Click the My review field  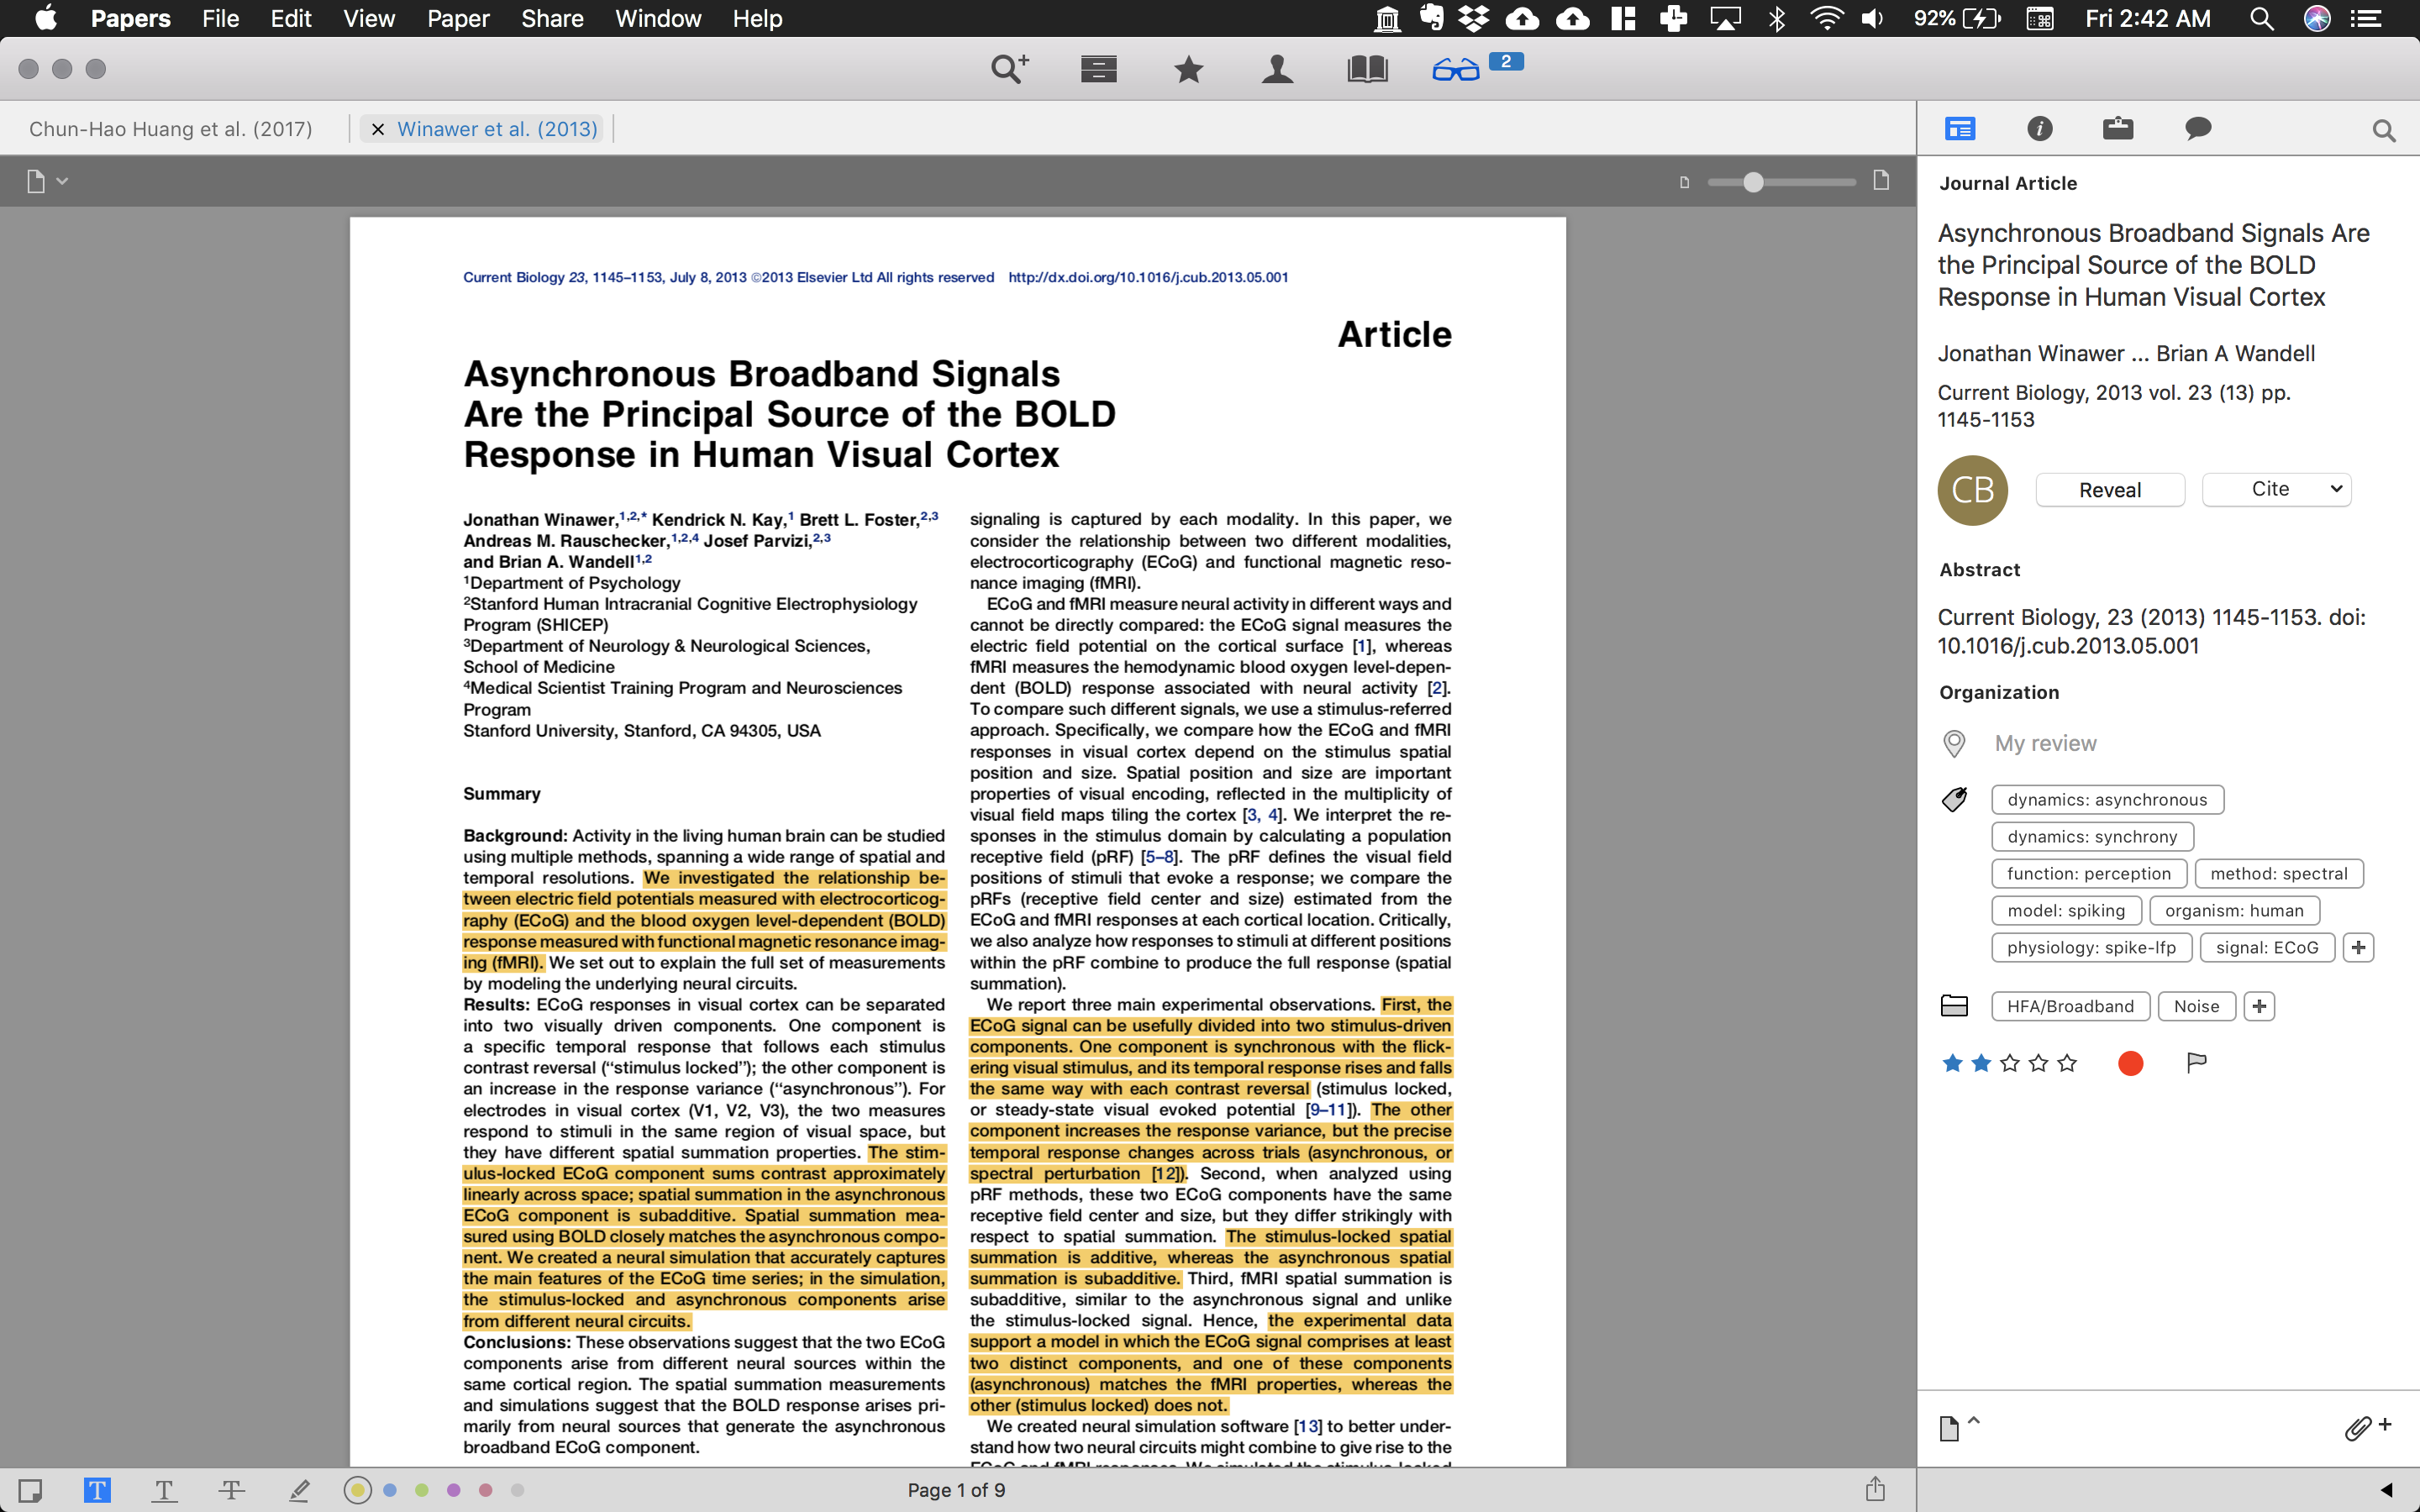pyautogui.click(x=2045, y=743)
